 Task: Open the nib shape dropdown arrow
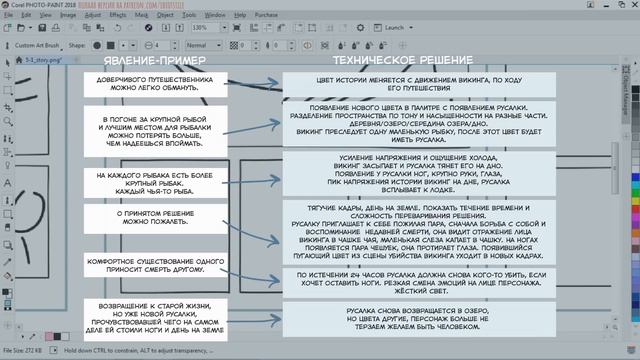click(x=133, y=45)
